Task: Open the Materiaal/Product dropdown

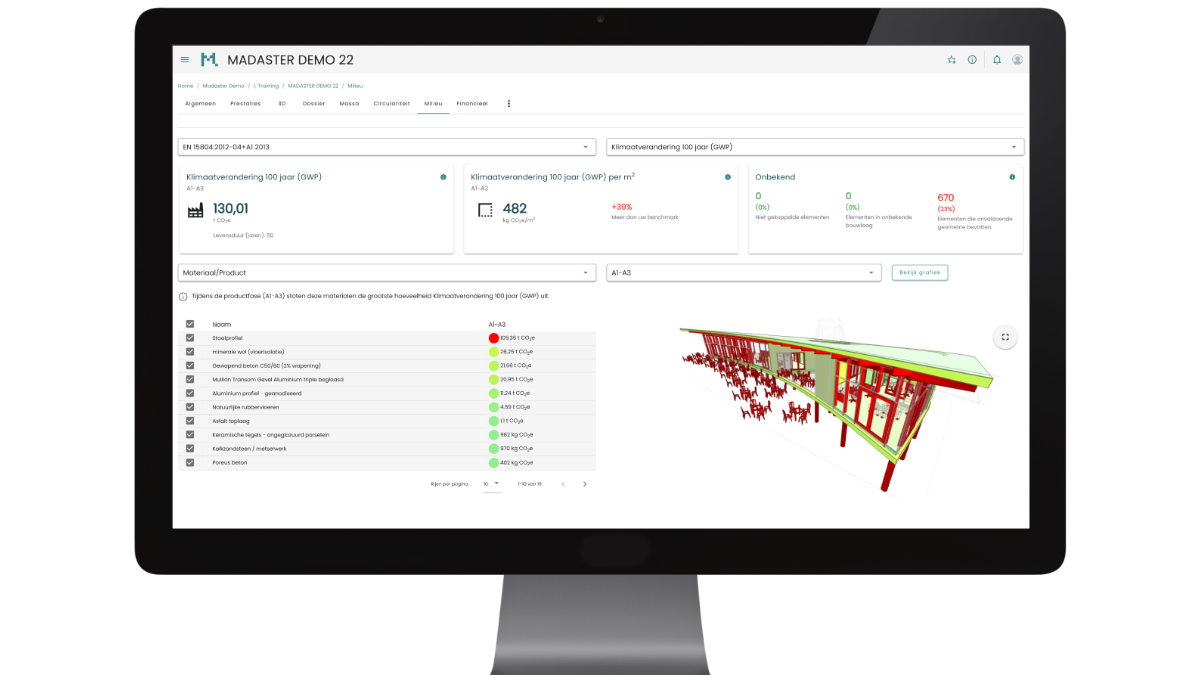Action: 387,272
